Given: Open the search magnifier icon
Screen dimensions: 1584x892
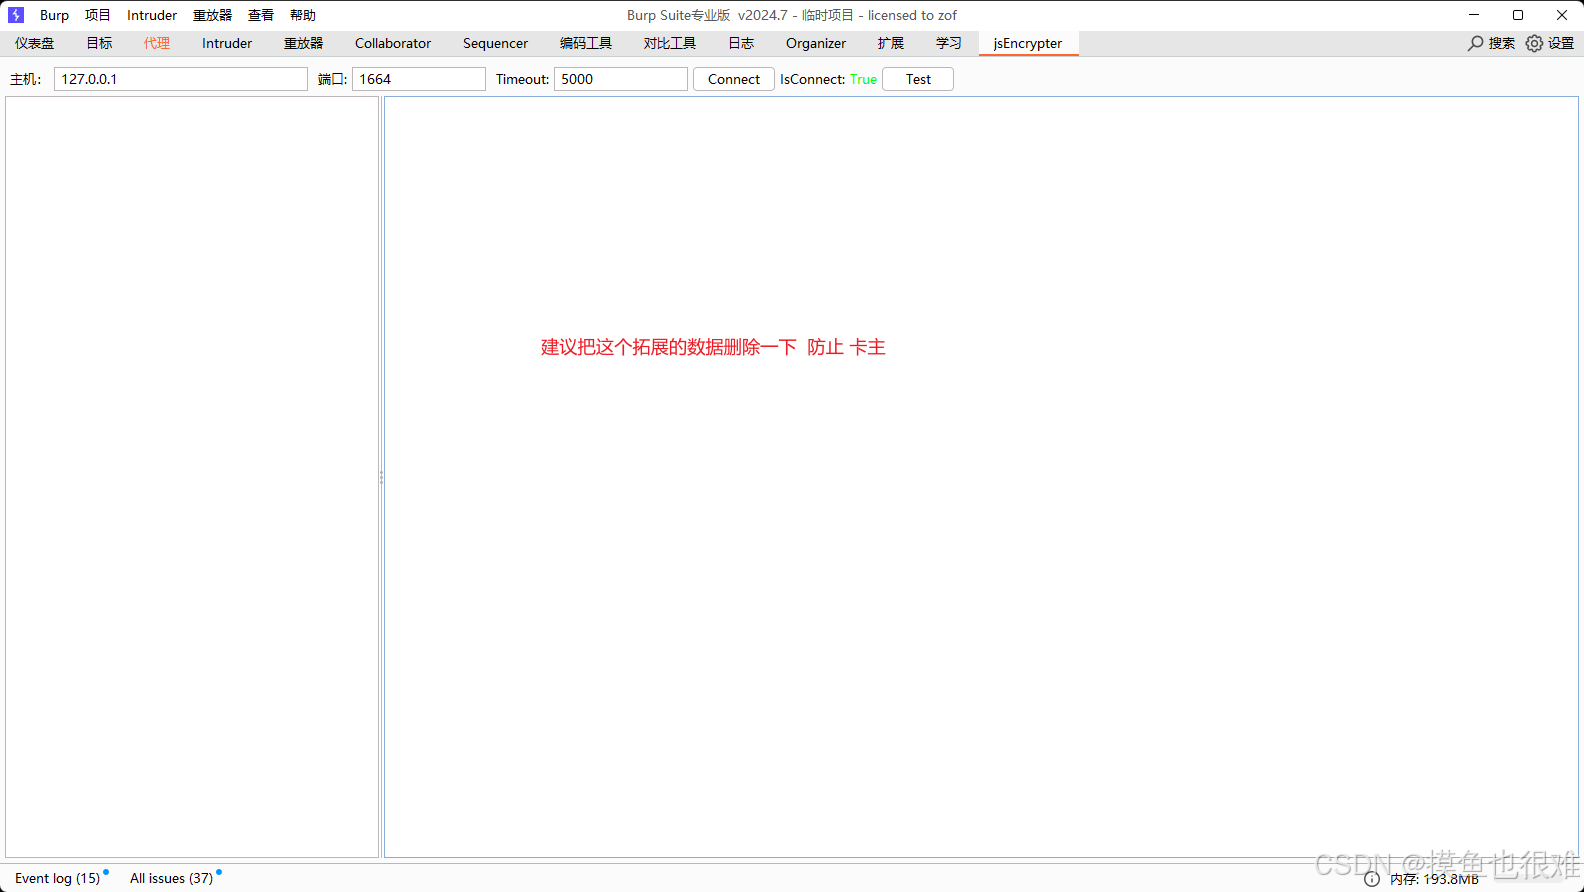Looking at the screenshot, I should pyautogui.click(x=1475, y=43).
